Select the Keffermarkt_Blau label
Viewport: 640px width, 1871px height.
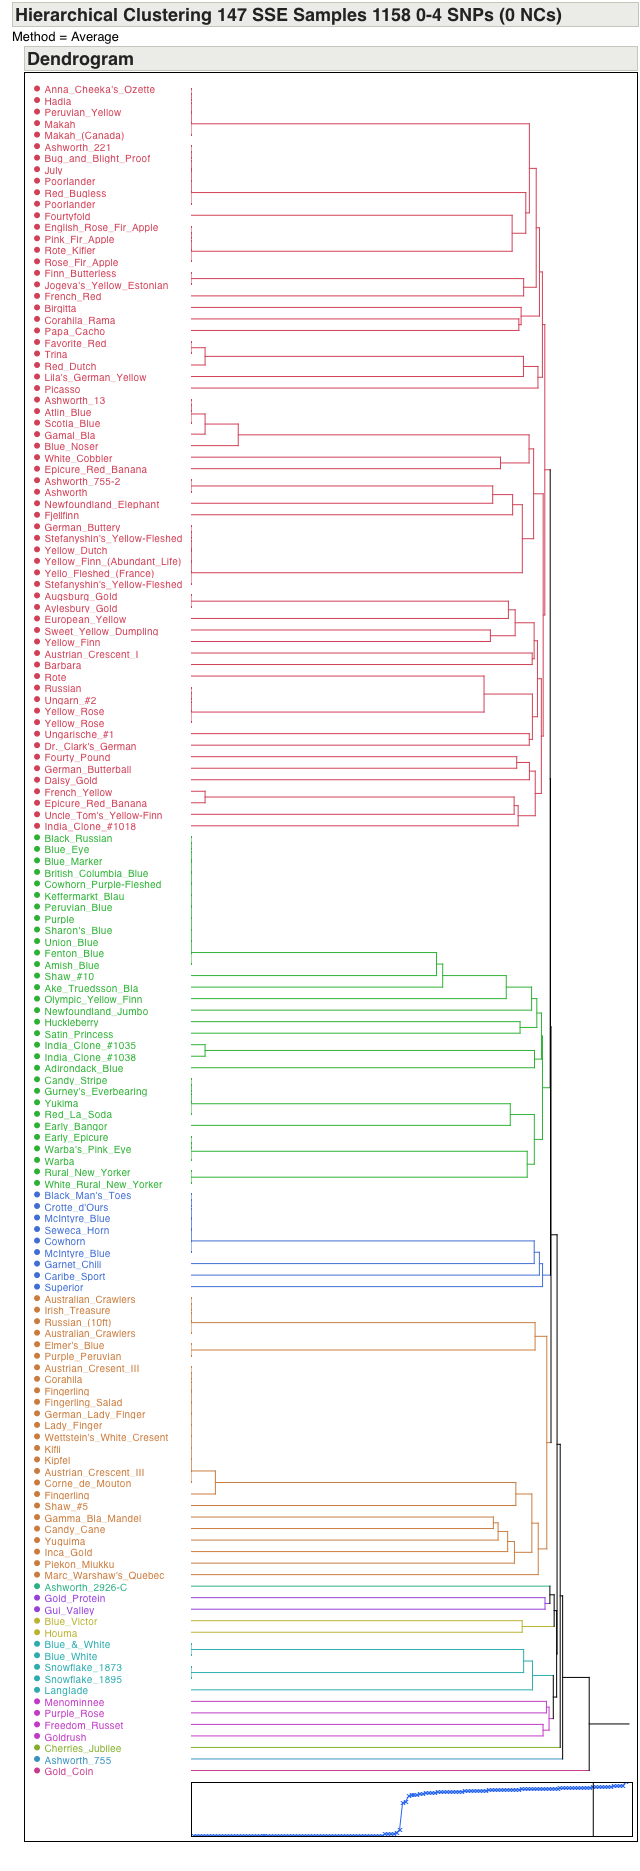point(84,897)
